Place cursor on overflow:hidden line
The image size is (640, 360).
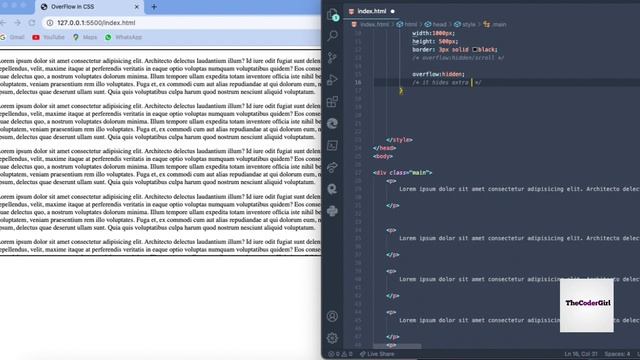438,74
